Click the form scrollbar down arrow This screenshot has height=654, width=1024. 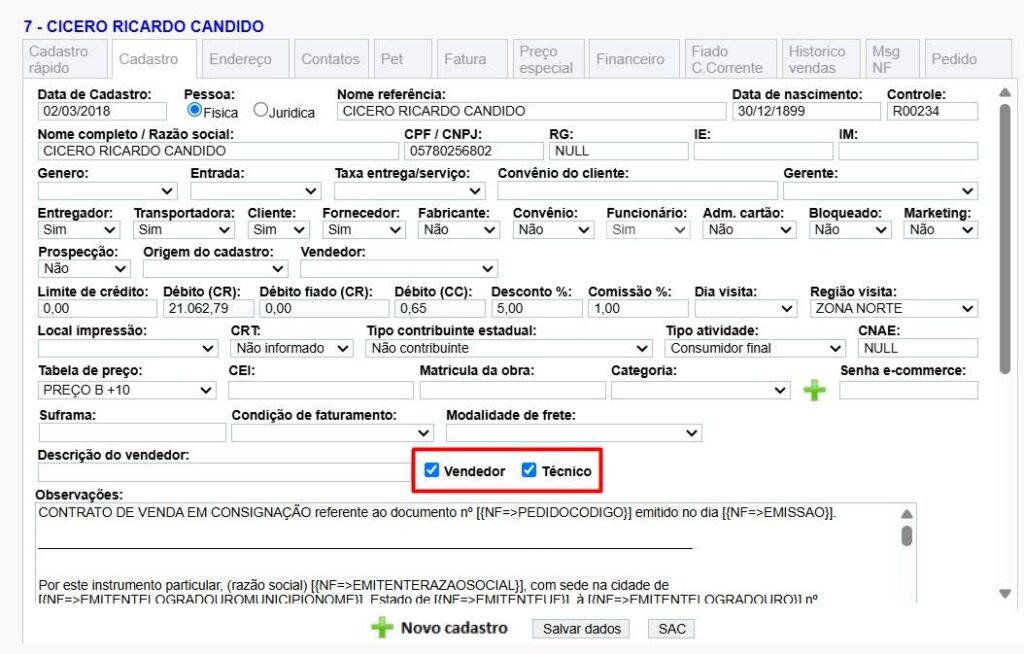1005,594
